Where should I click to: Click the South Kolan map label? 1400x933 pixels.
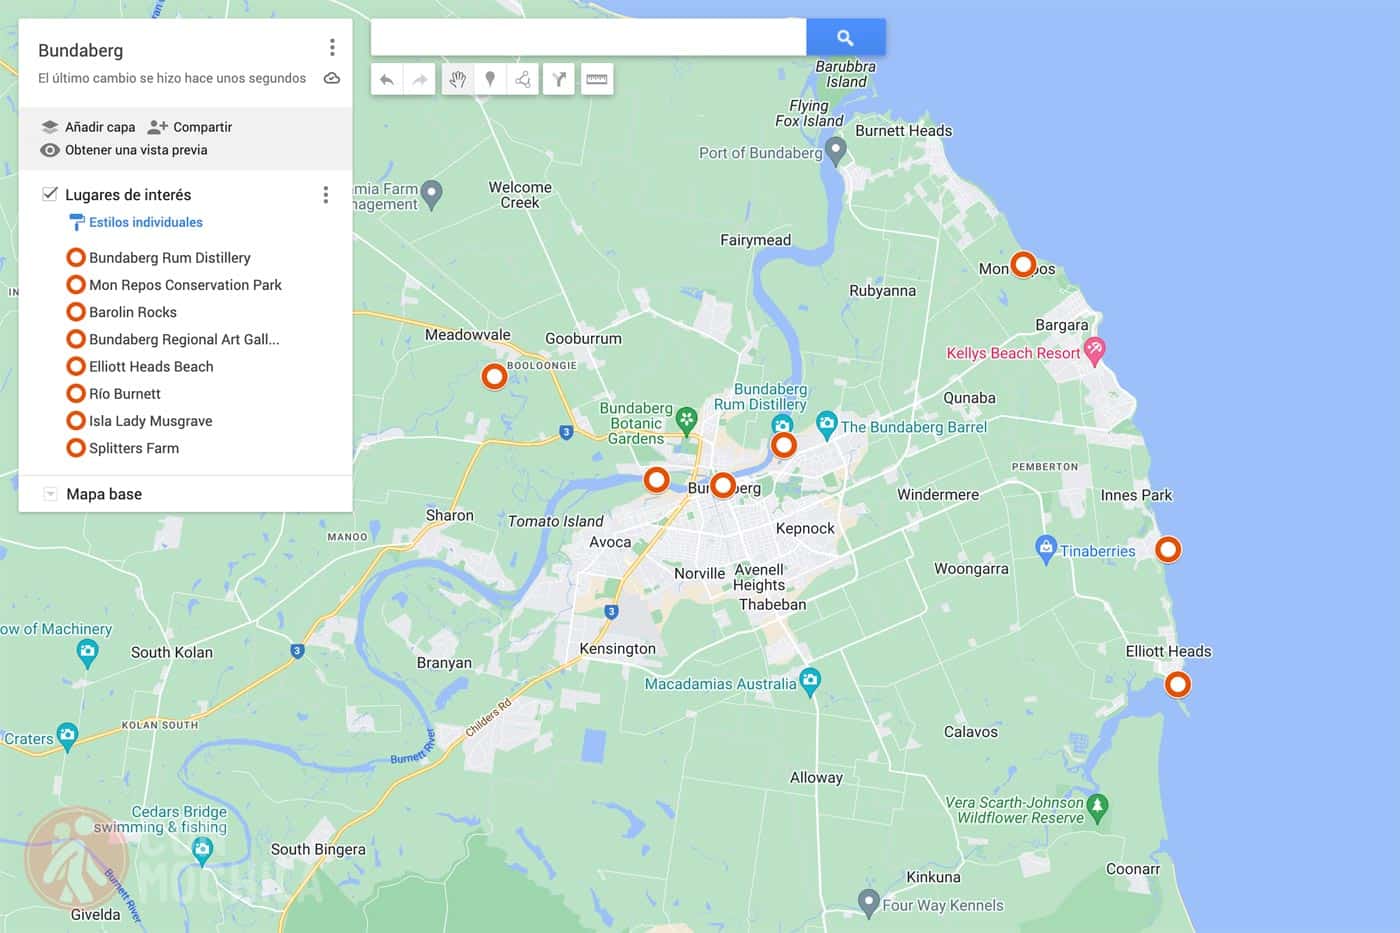[171, 652]
